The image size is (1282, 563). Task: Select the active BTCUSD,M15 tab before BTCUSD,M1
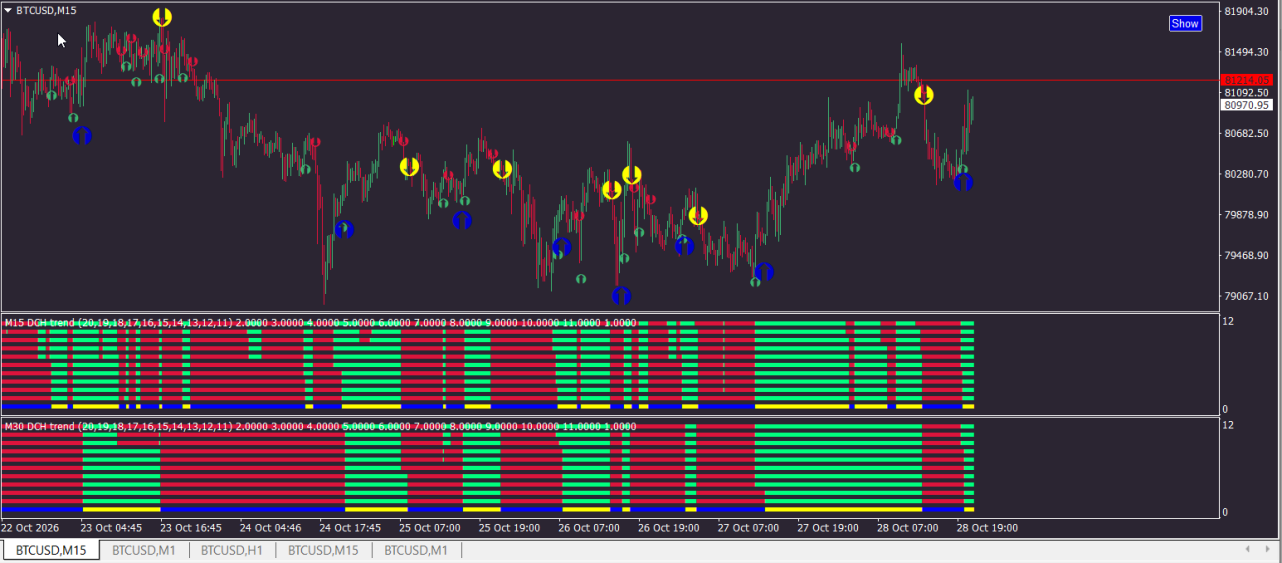pos(51,550)
